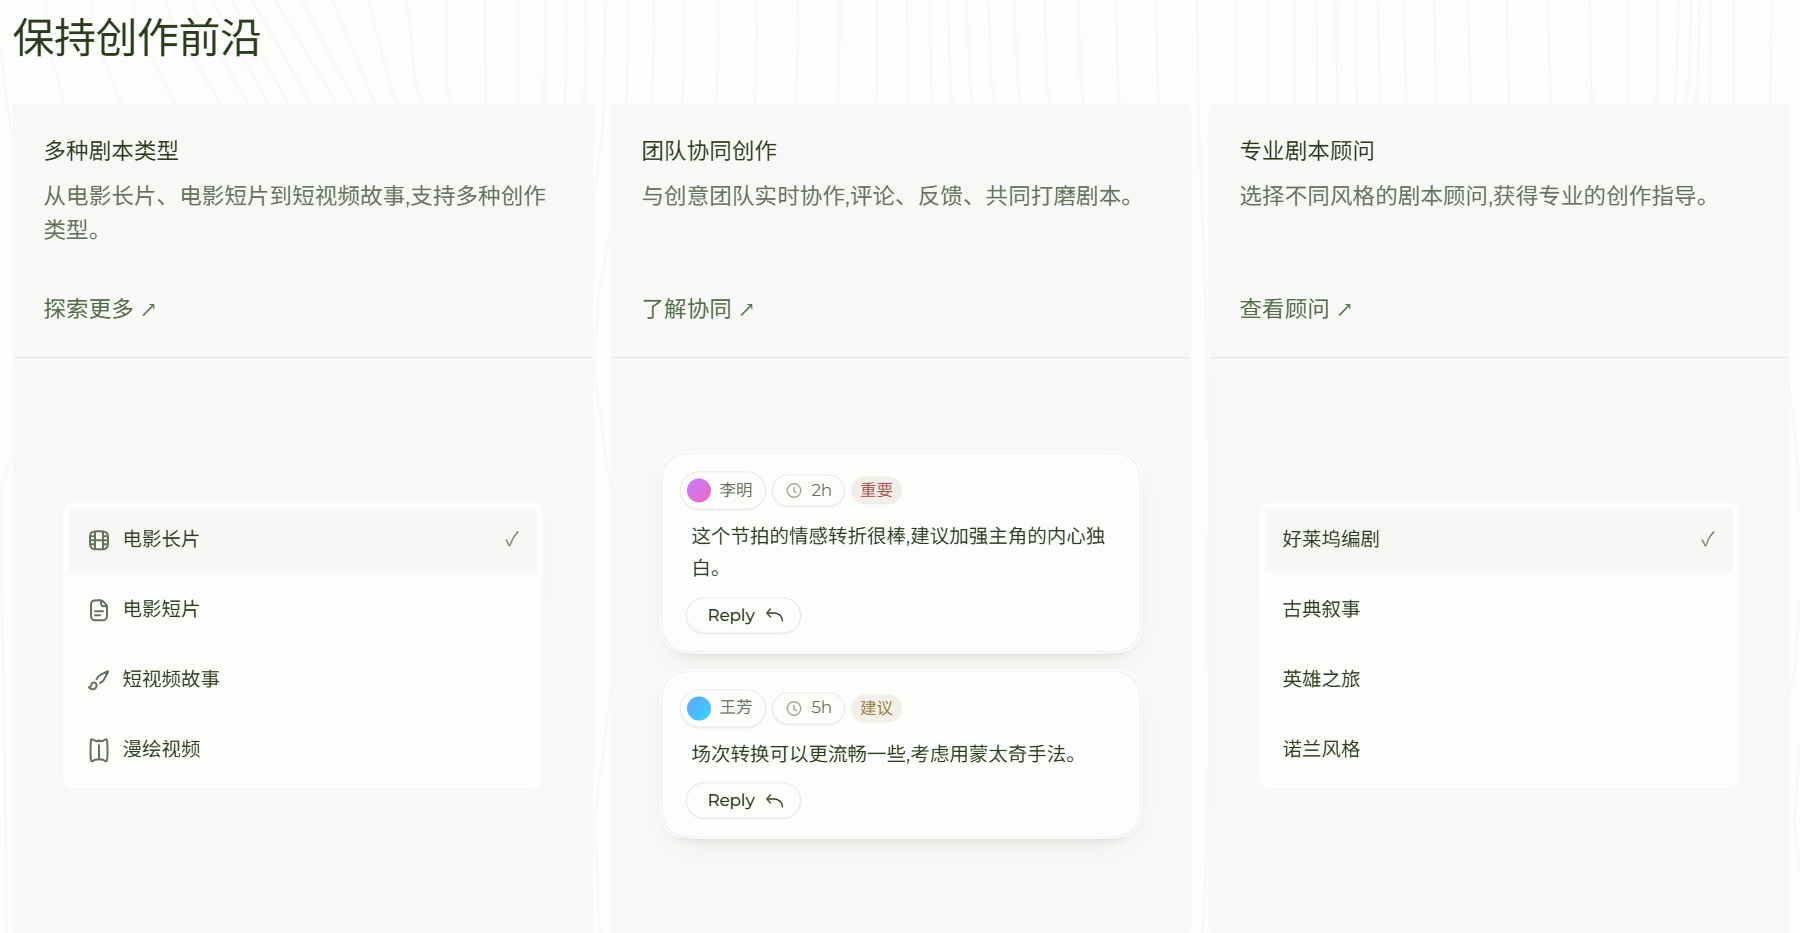1800x933 pixels.
Task: Toggle the checkmark on 好莱坞编剧
Action: click(x=1705, y=539)
